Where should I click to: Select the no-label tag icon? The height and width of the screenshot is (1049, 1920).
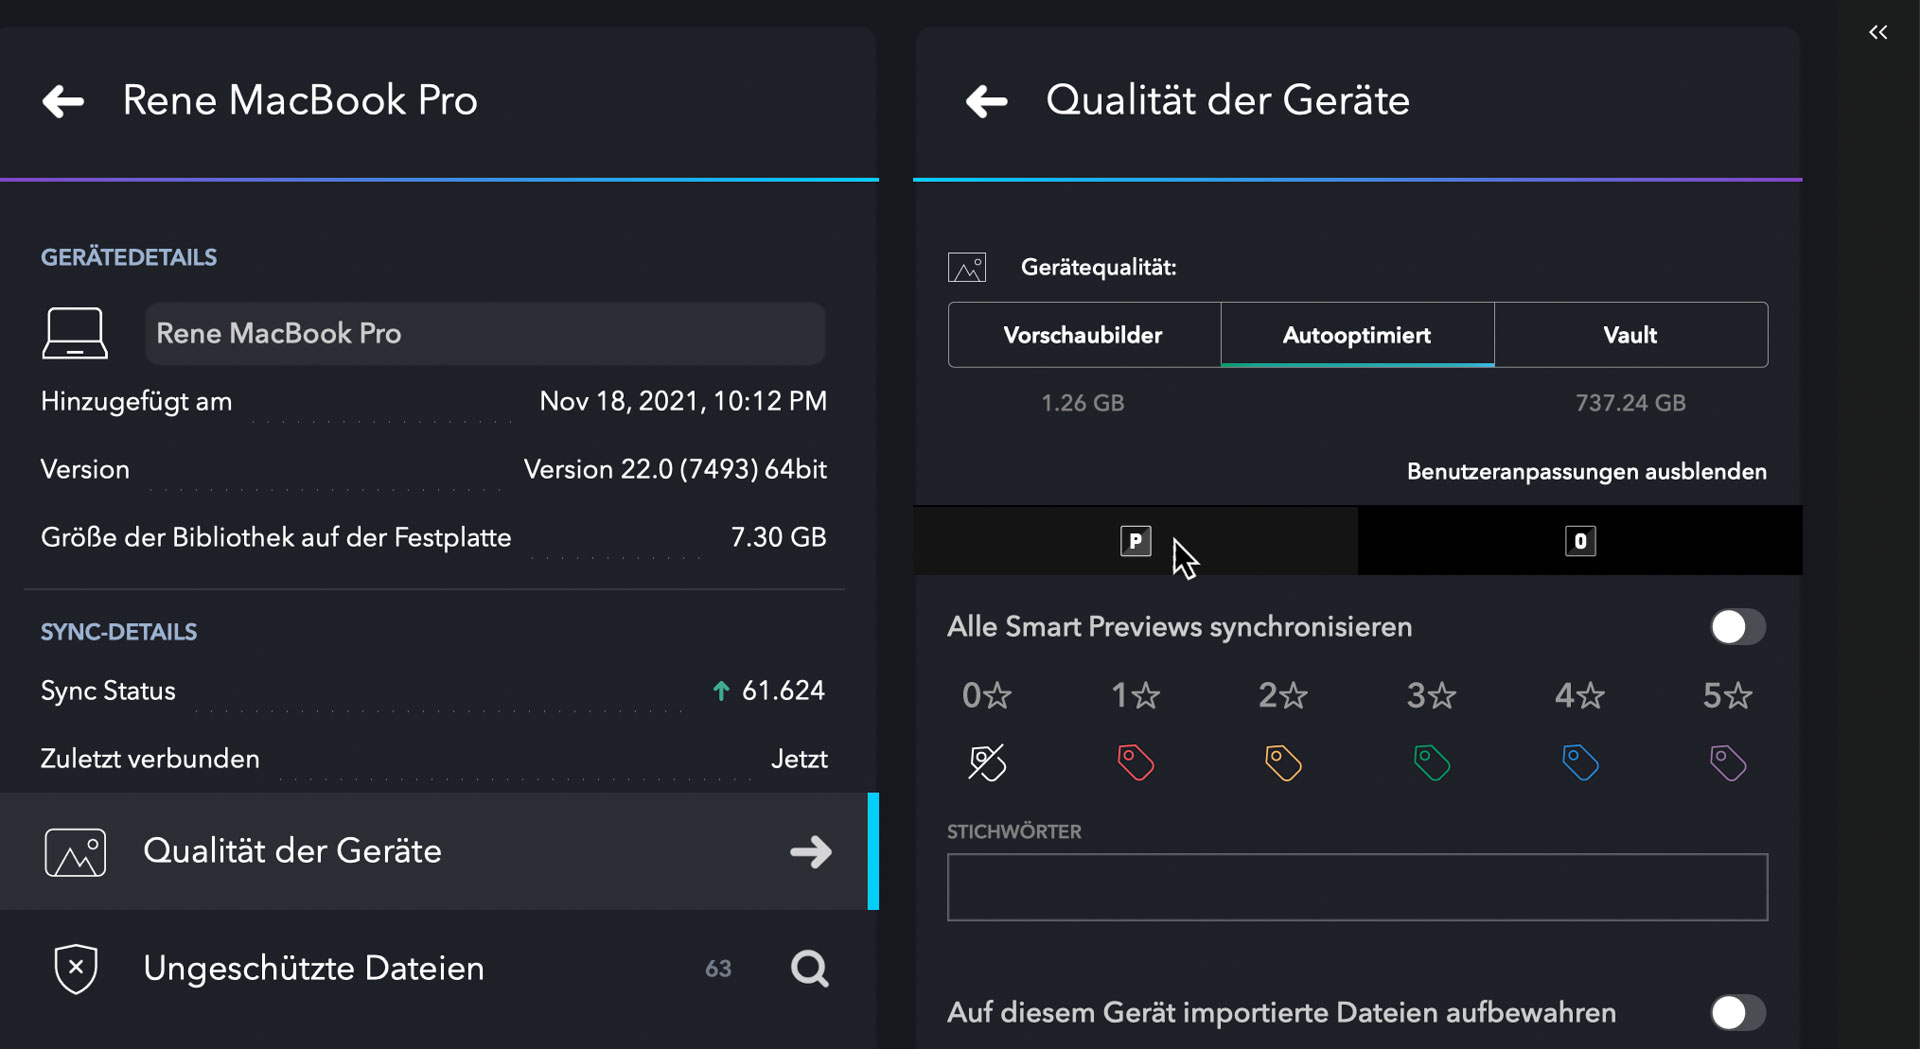[x=987, y=763]
